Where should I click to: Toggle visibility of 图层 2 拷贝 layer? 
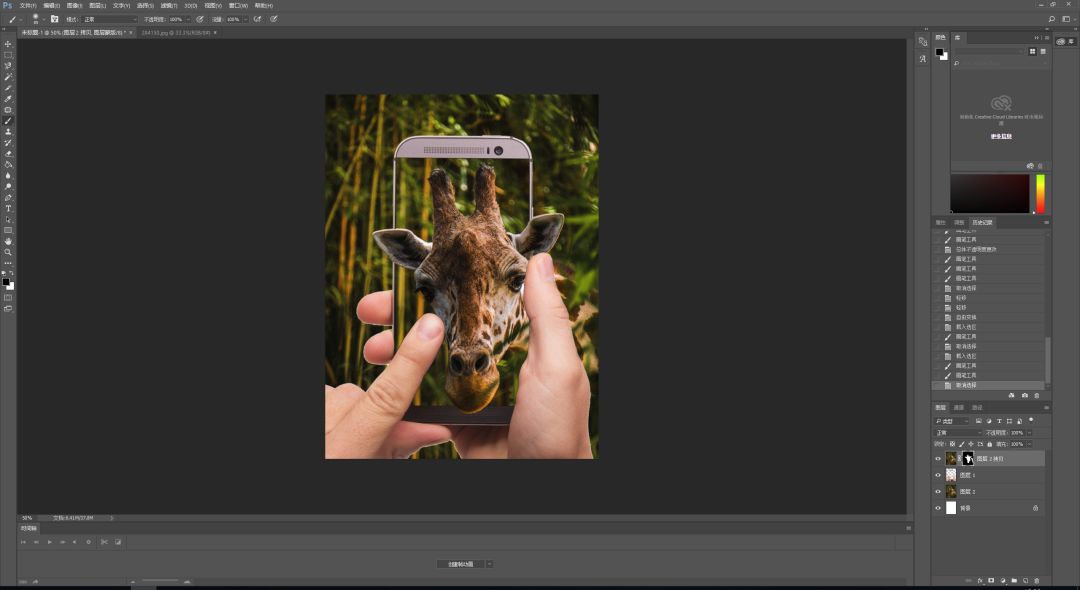(x=937, y=459)
